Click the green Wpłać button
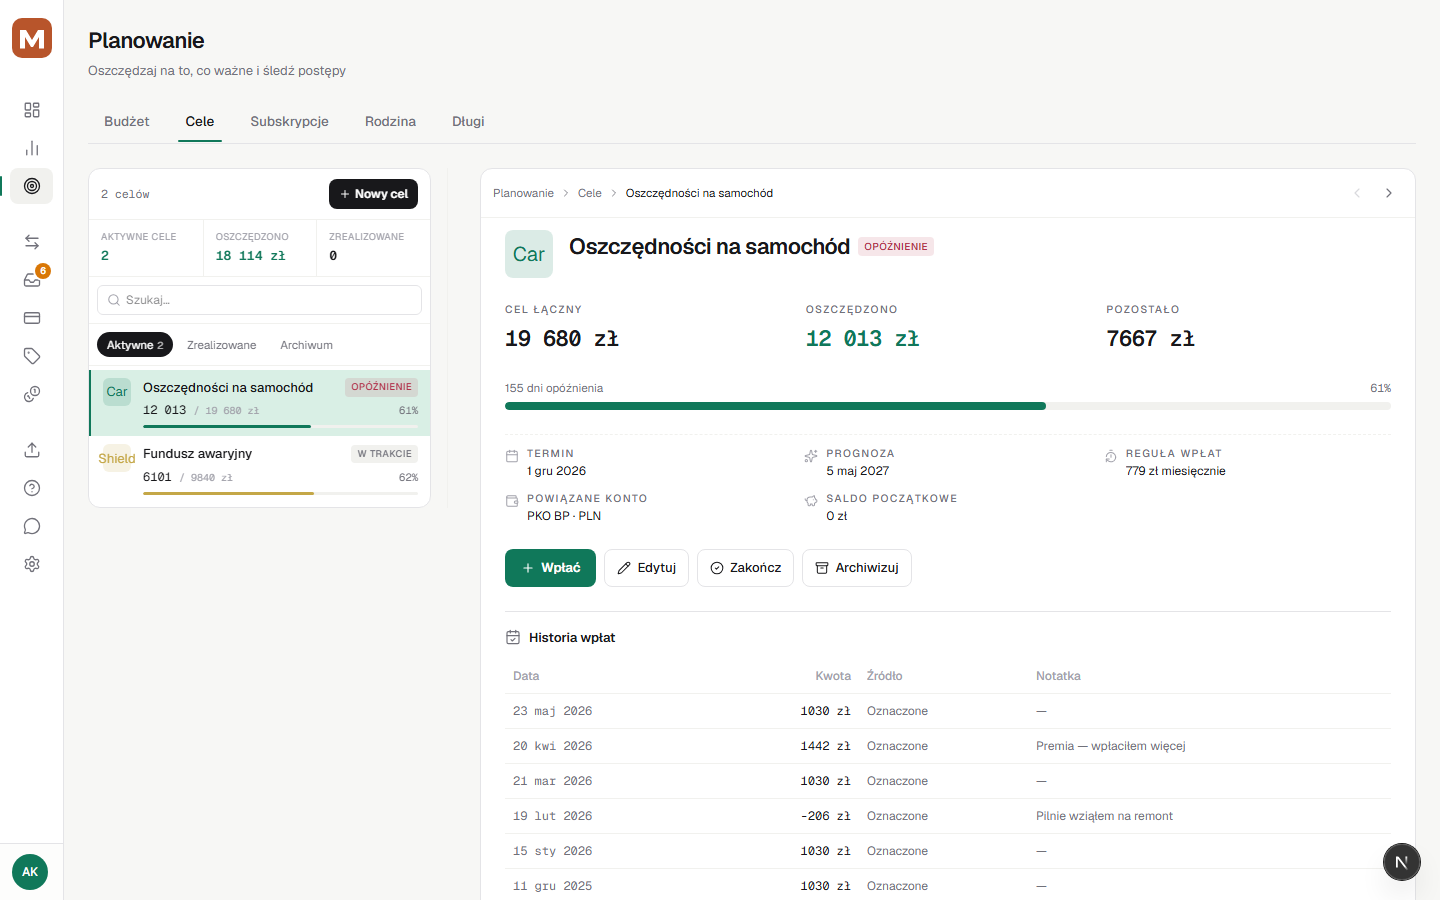 click(550, 568)
